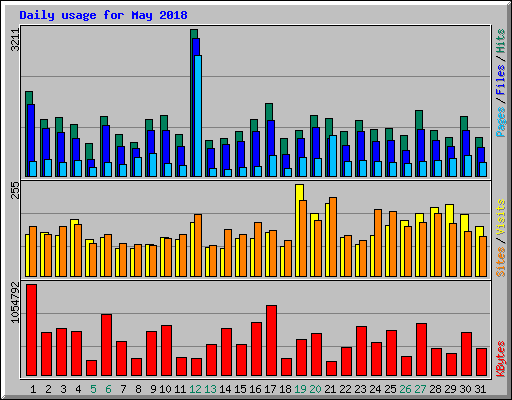Click the light blue pages bar for day 21
The image size is (512, 400).
pyautogui.click(x=333, y=156)
